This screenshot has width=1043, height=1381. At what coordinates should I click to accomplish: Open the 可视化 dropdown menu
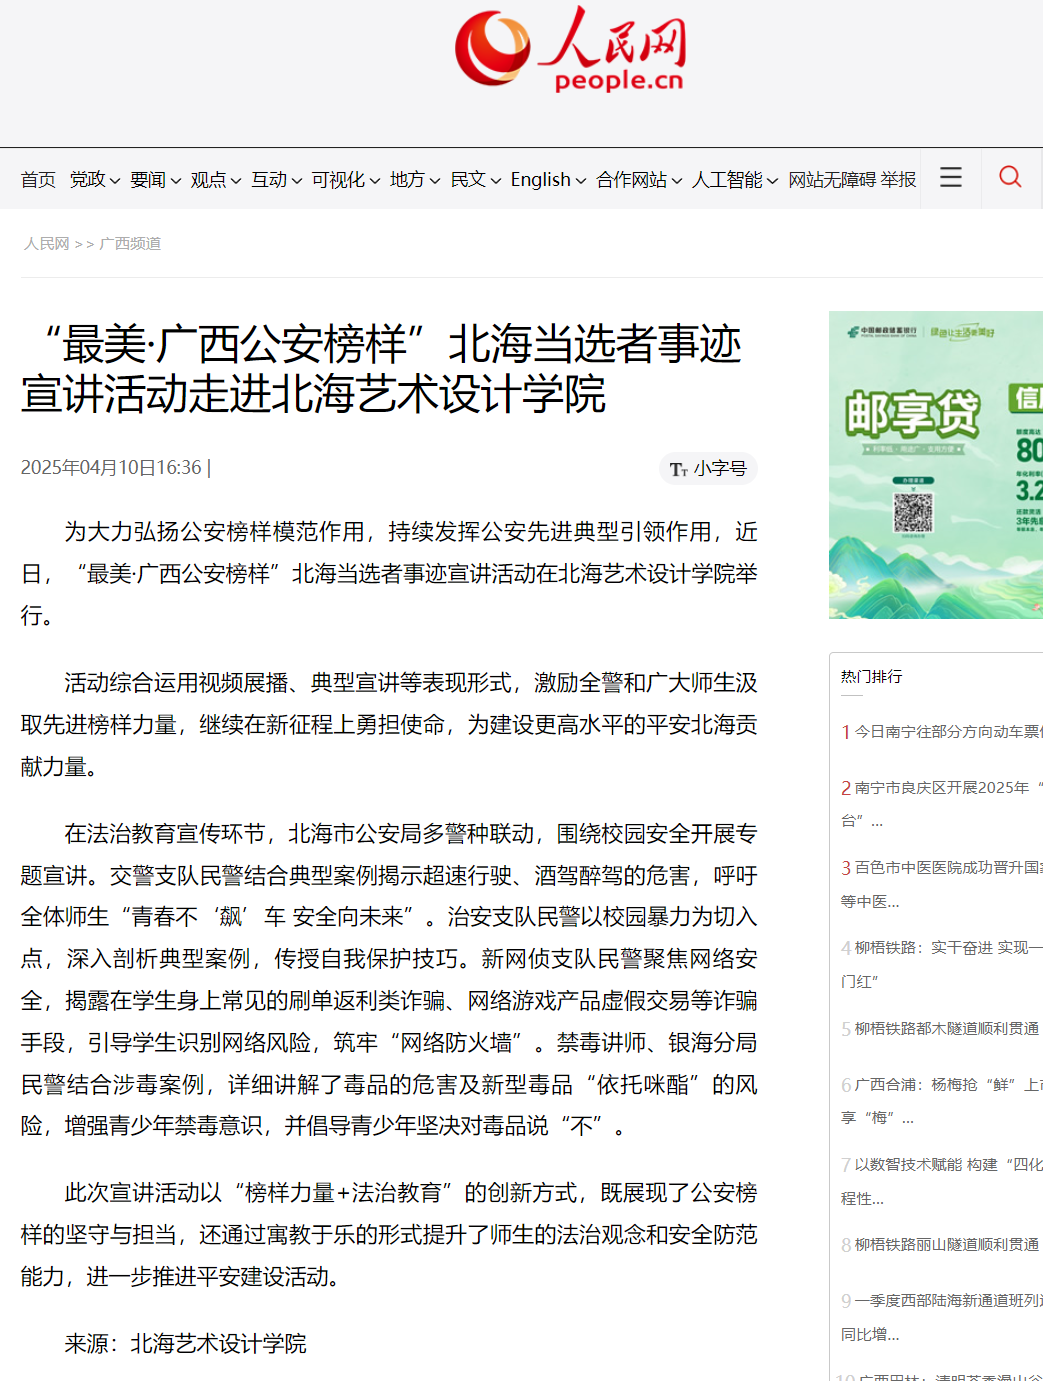(x=345, y=180)
